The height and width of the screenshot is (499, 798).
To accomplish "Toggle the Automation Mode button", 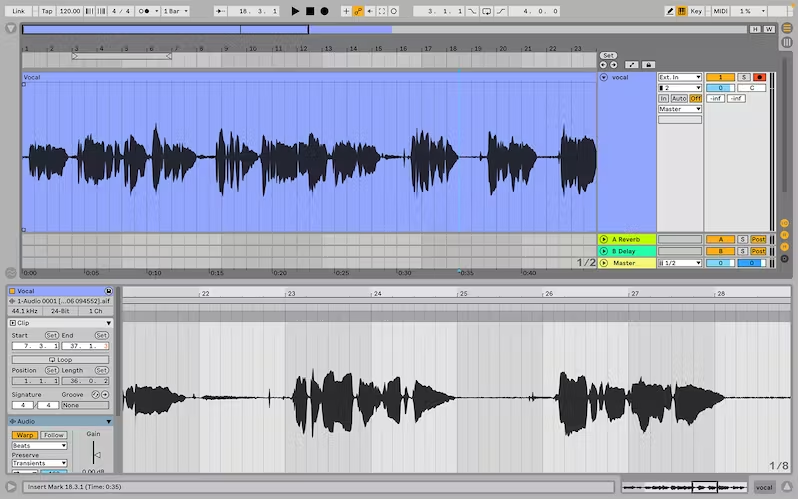I will (x=632, y=65).
